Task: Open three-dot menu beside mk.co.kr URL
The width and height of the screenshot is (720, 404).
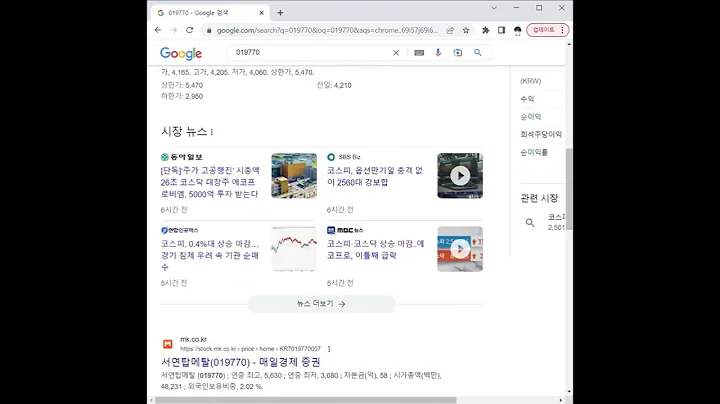Action: point(329,349)
